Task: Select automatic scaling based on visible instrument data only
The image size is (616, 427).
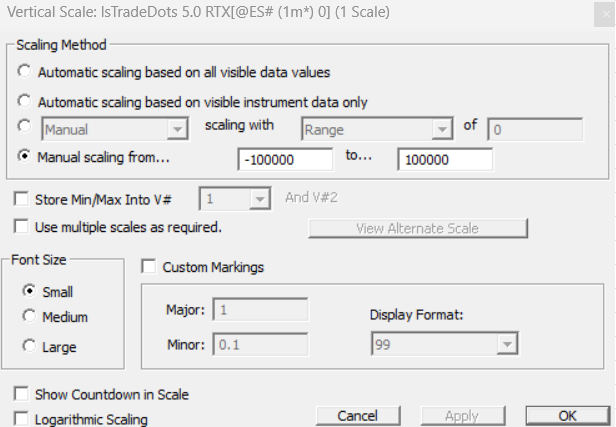Action: 24,101
